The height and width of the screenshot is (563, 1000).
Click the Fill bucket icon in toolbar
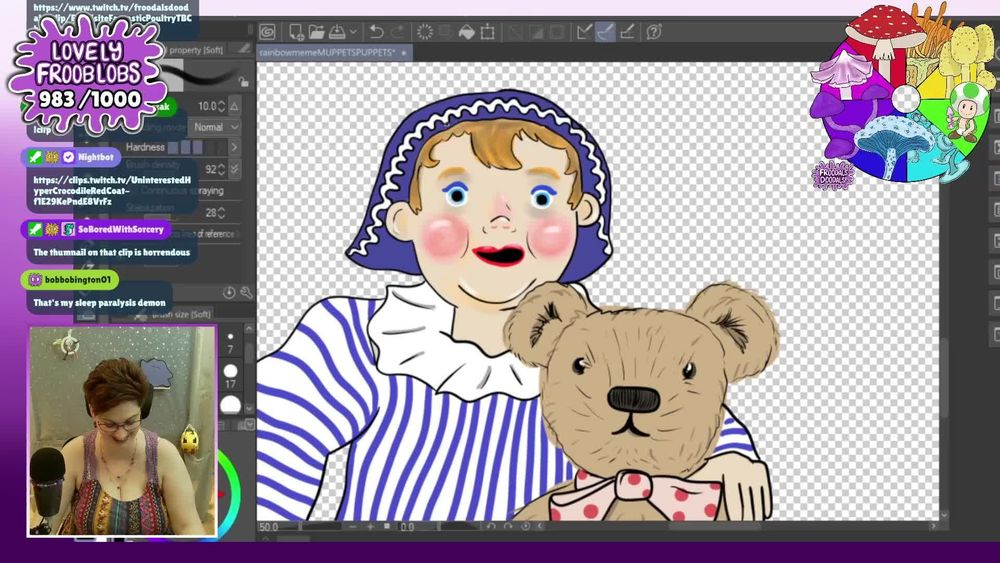(467, 32)
